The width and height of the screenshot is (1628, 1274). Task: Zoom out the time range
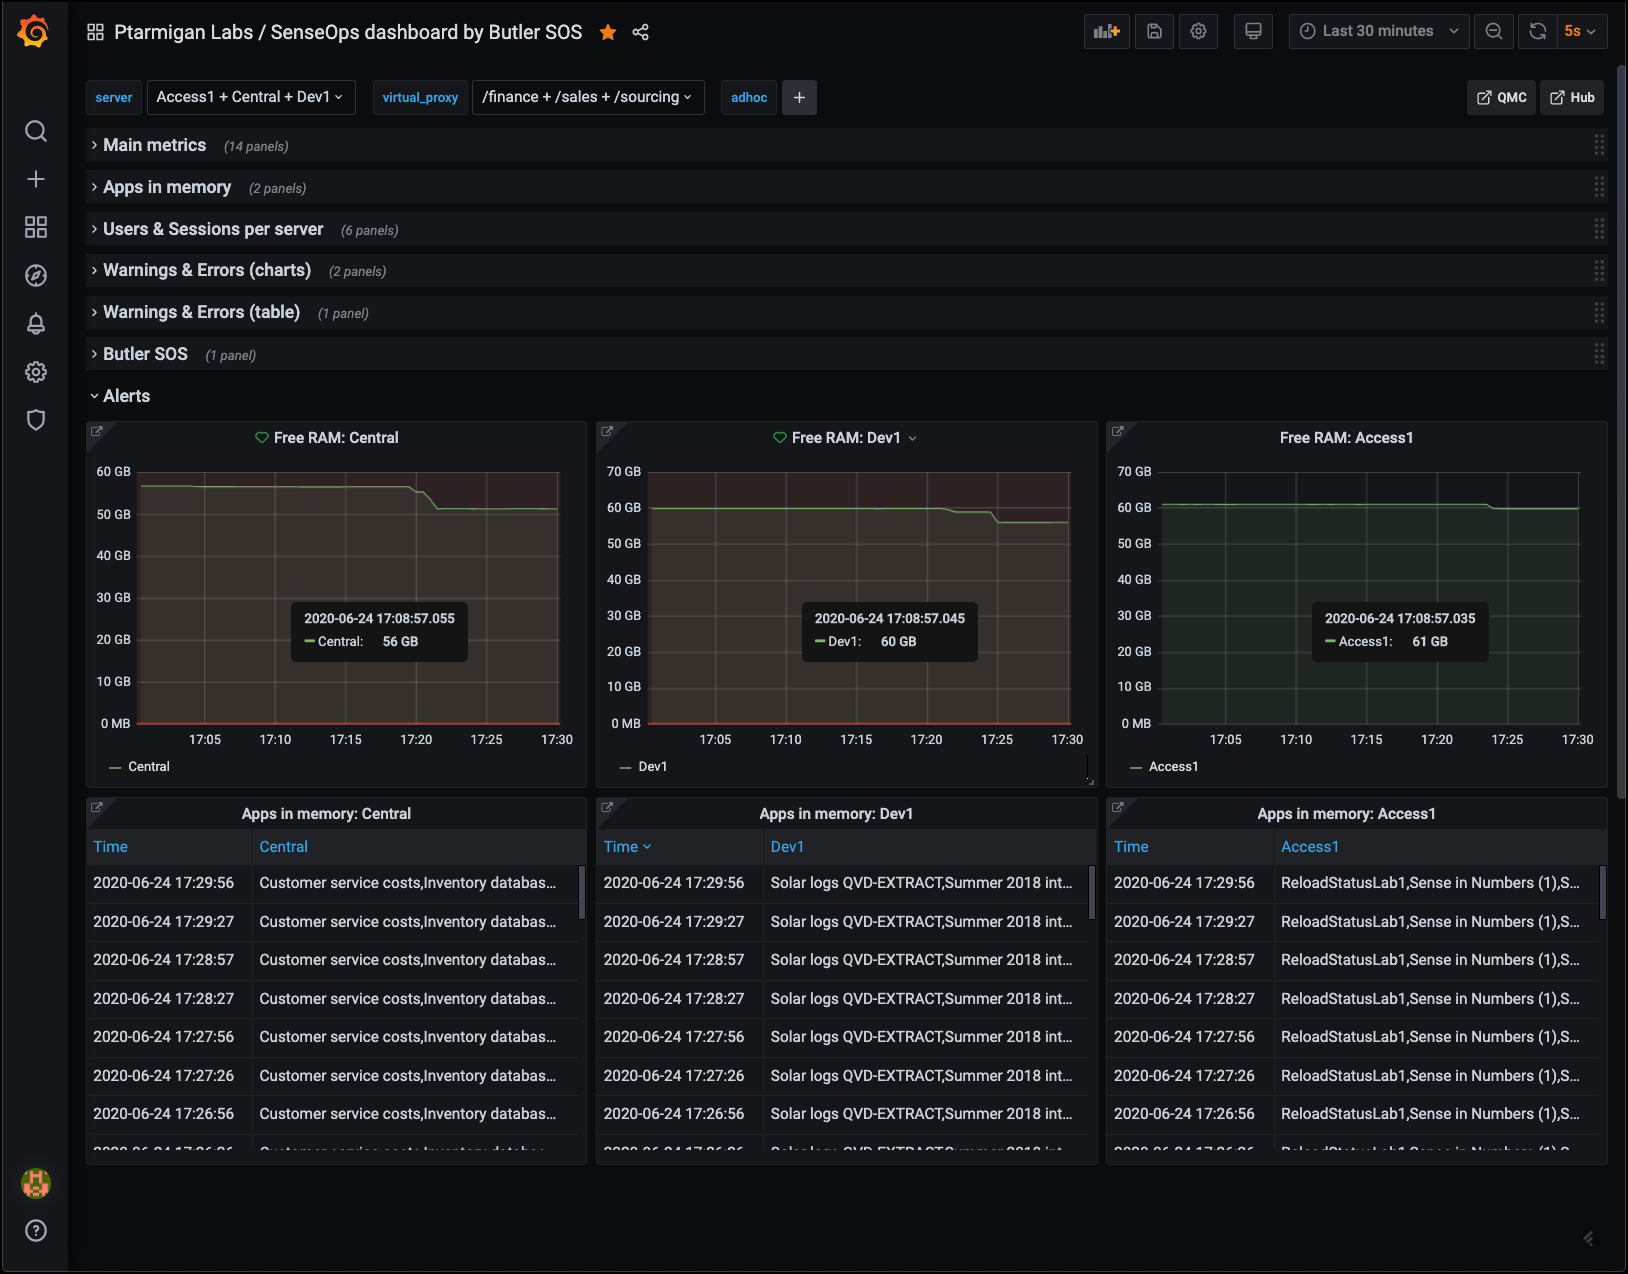(x=1493, y=31)
